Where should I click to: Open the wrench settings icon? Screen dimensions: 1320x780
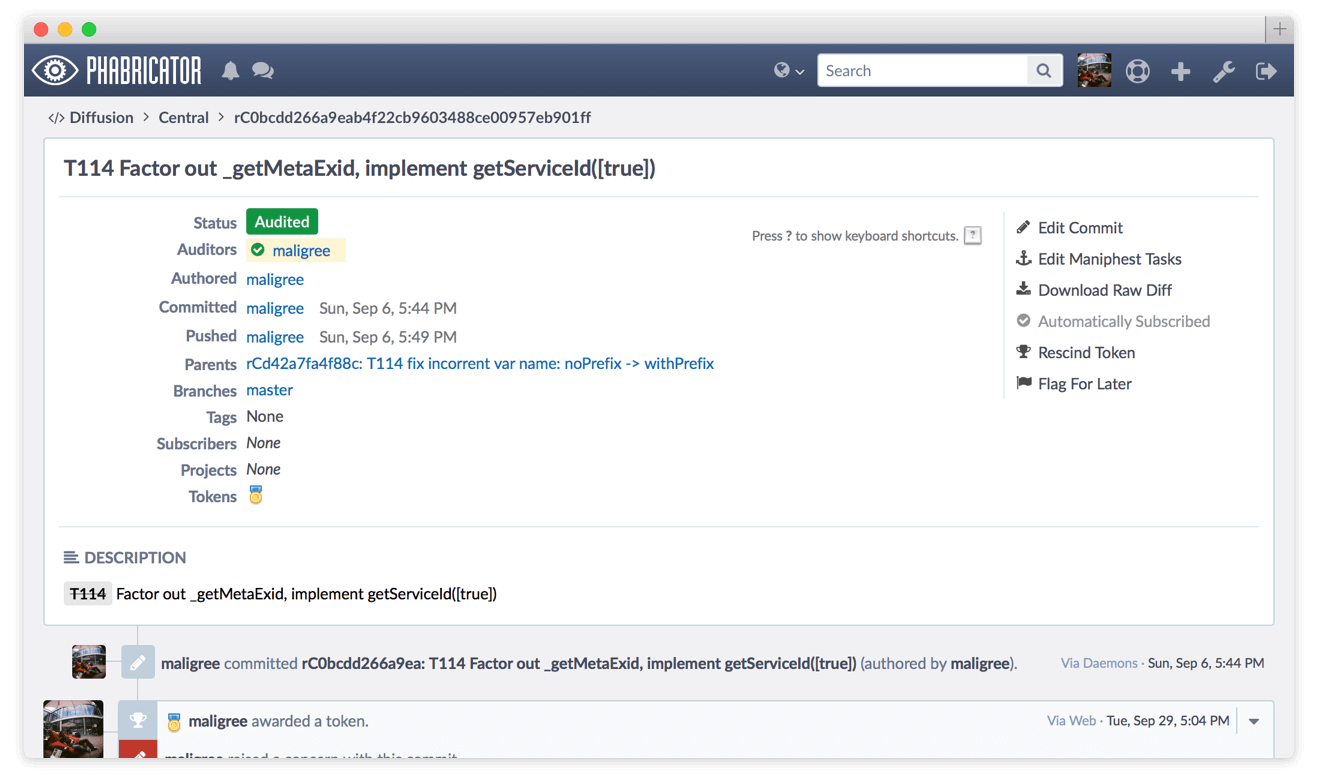pos(1223,71)
